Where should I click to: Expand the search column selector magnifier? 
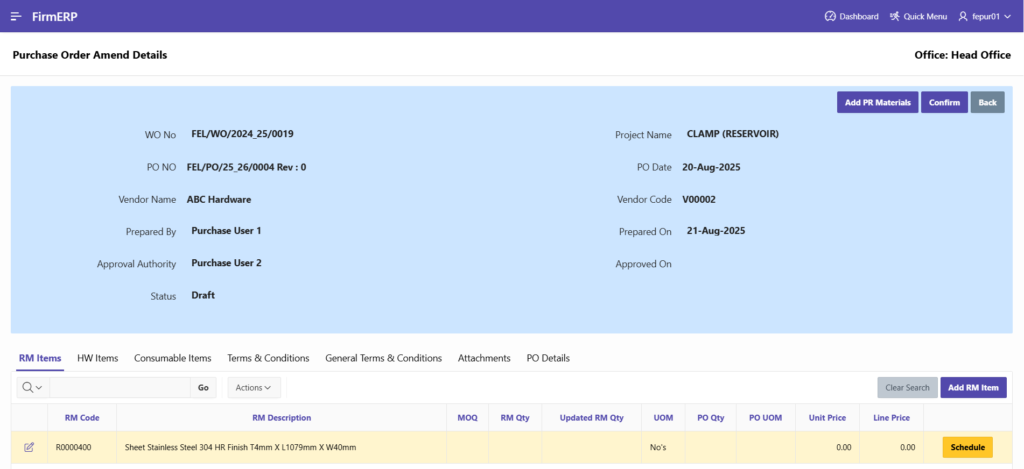33,387
